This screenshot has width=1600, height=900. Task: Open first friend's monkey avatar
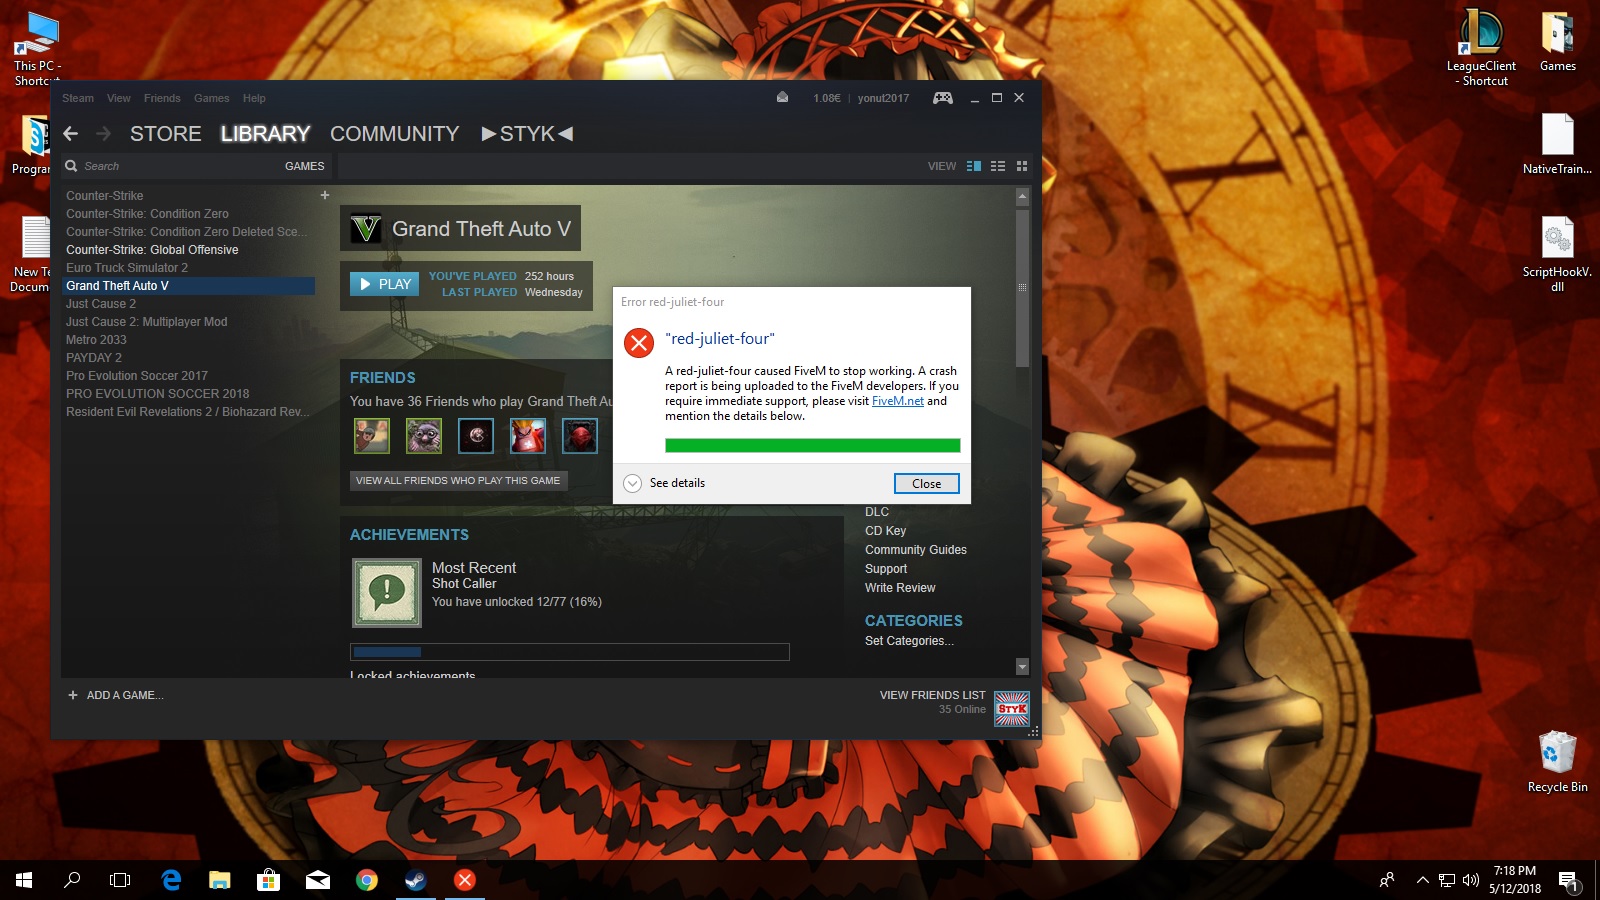[x=372, y=436]
